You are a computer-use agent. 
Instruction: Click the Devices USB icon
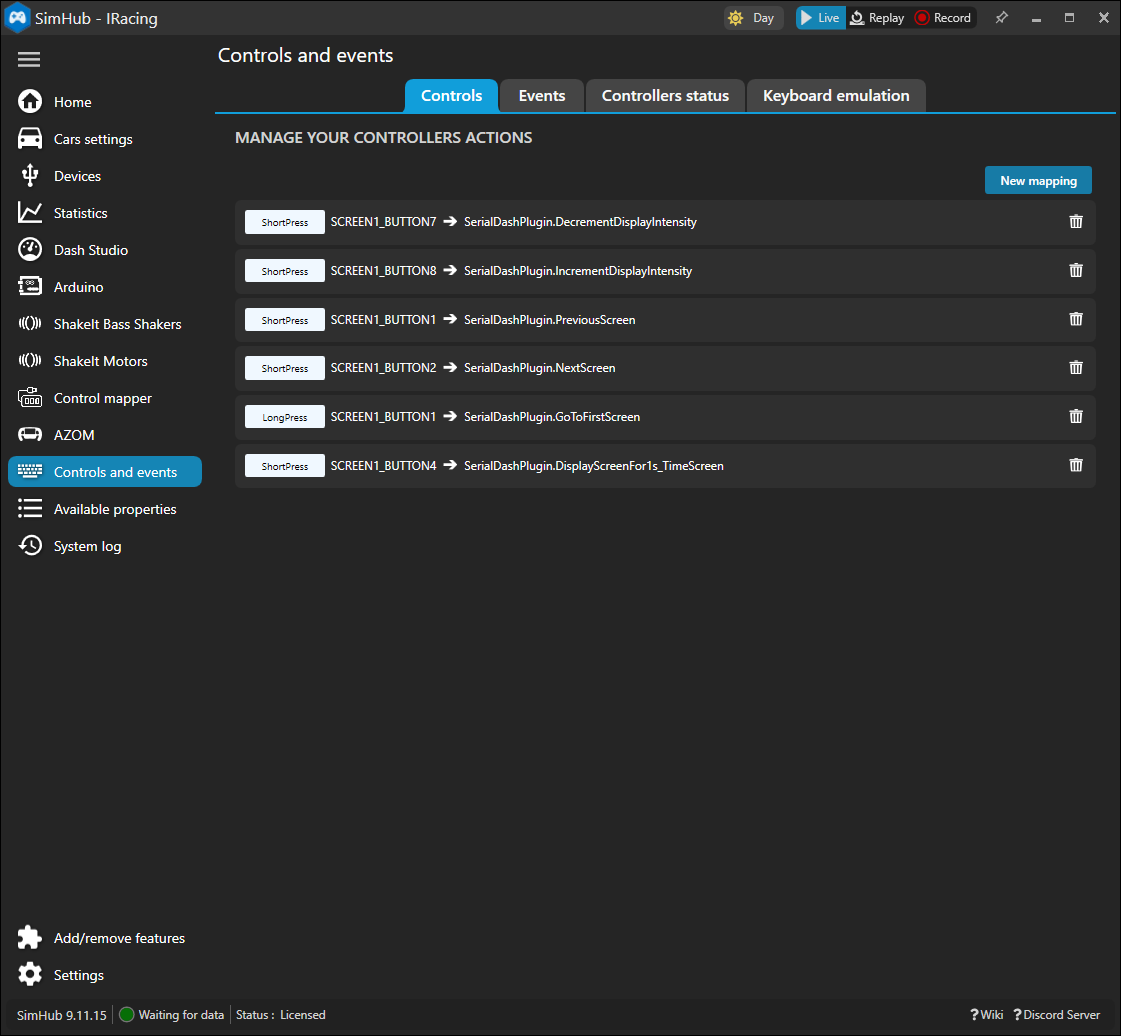[30, 175]
